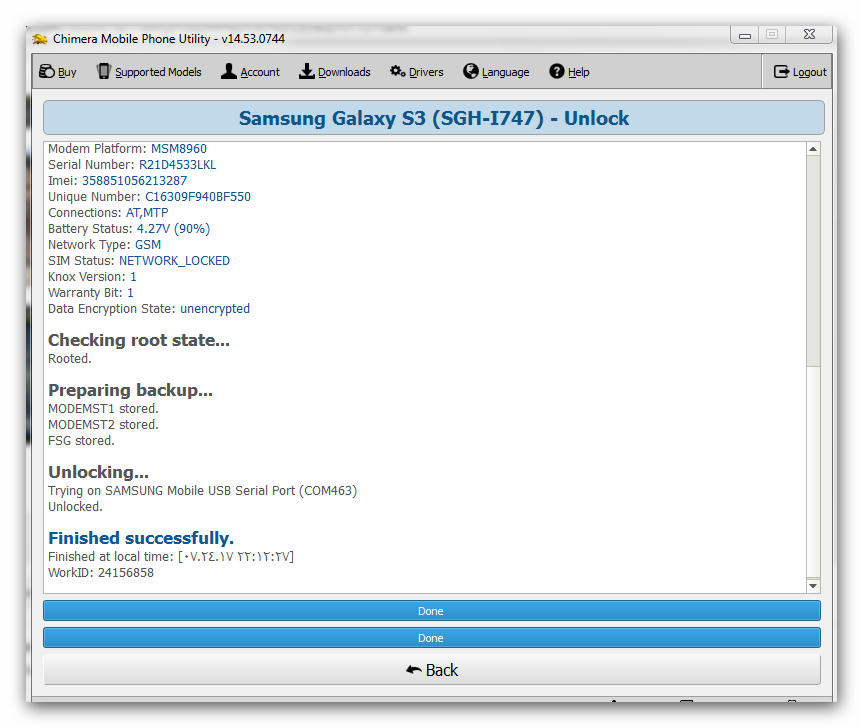The height and width of the screenshot is (728, 863).
Task: Click the Network Type value GSM
Action: click(x=148, y=244)
